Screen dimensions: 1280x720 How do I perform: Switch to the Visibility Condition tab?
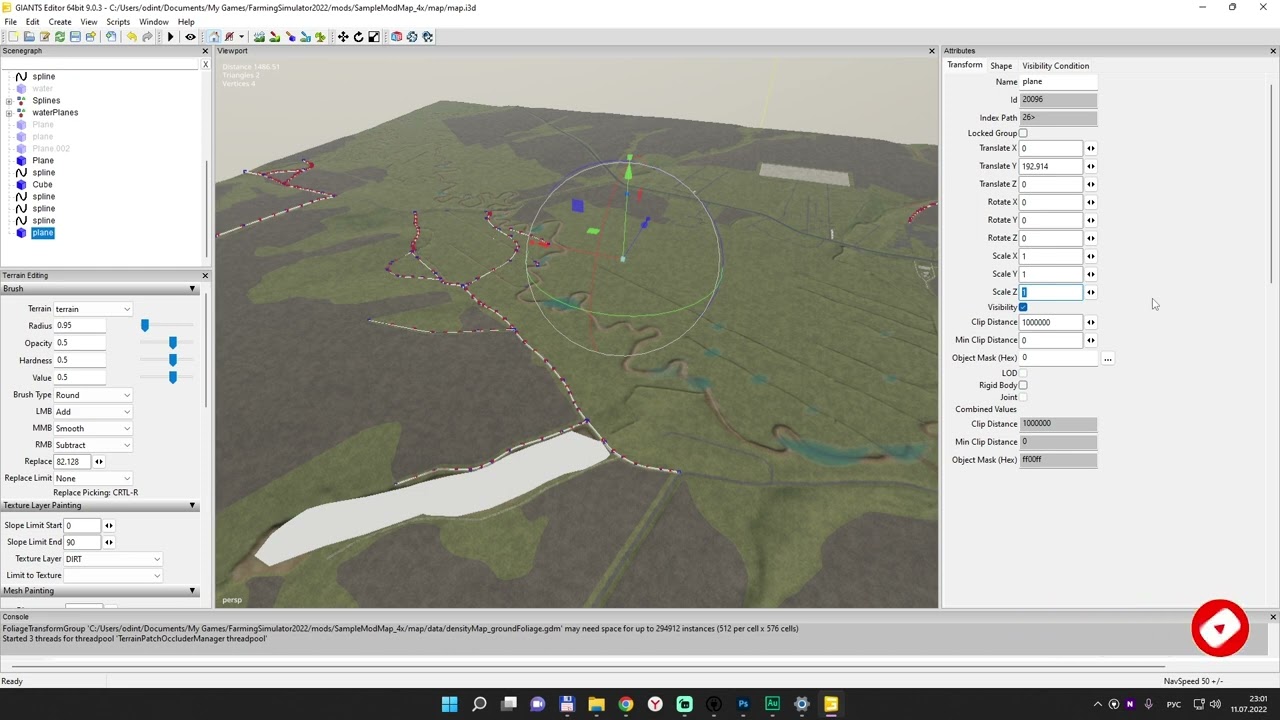click(1055, 66)
